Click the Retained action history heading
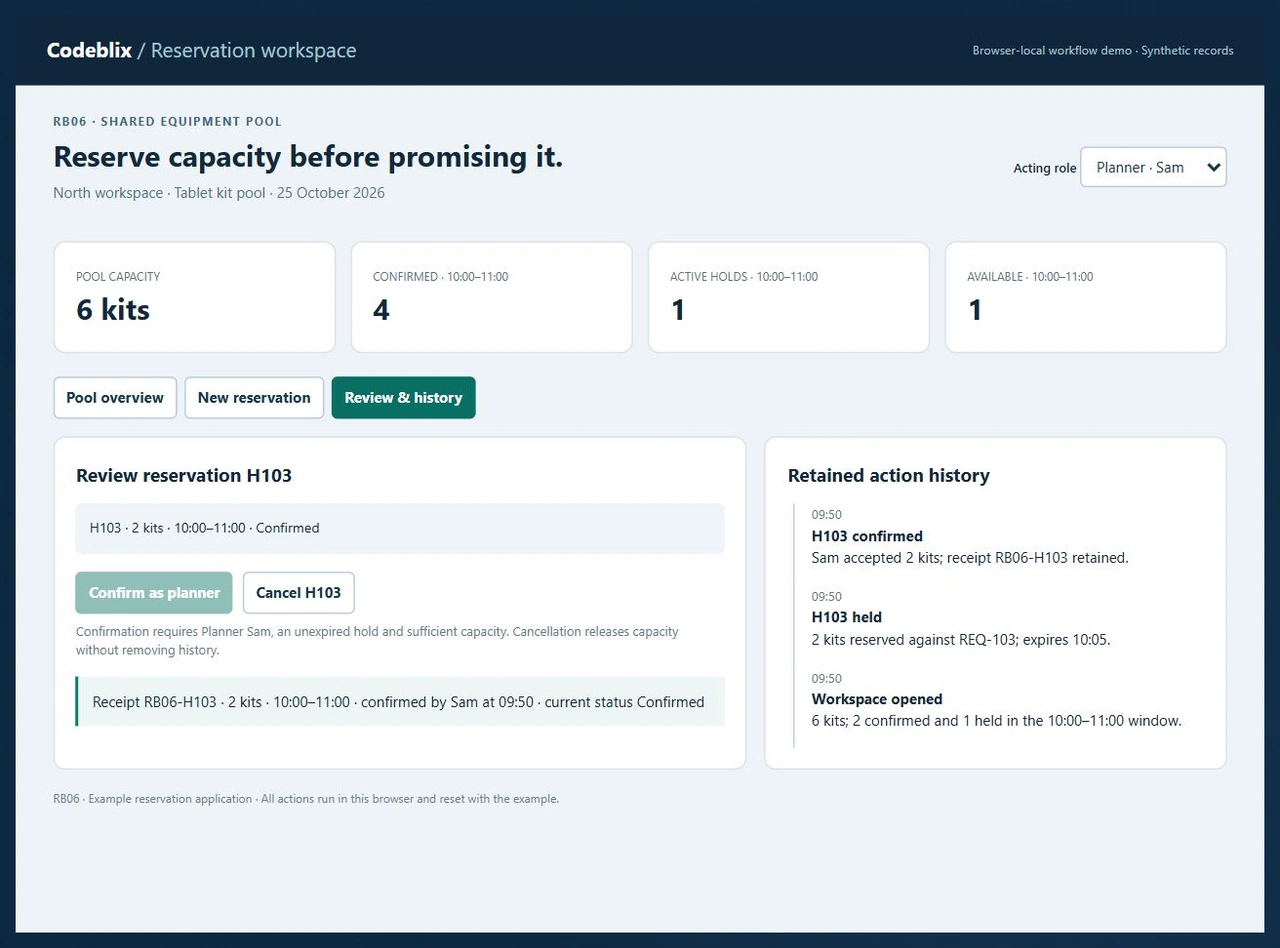The image size is (1280, 948). click(x=888, y=475)
